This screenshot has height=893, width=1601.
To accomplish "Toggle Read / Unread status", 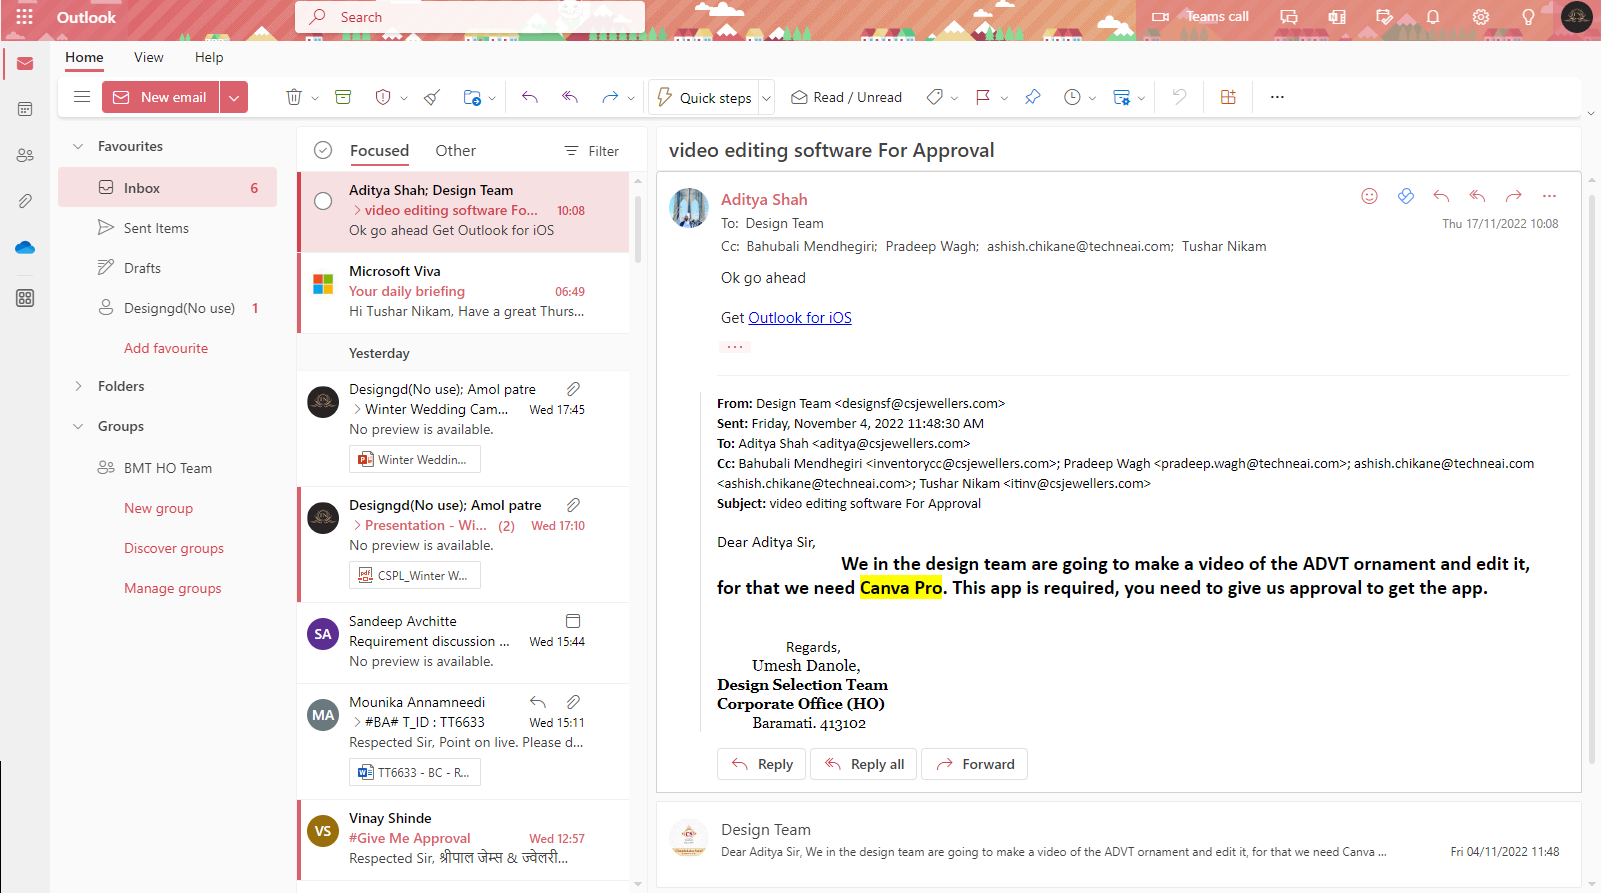I will (846, 97).
